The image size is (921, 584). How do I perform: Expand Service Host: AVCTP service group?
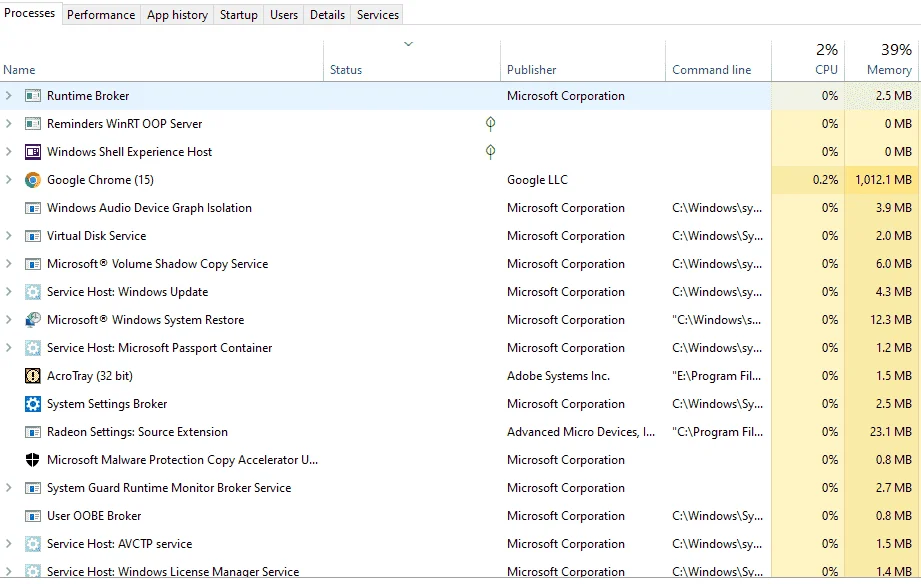coord(8,544)
